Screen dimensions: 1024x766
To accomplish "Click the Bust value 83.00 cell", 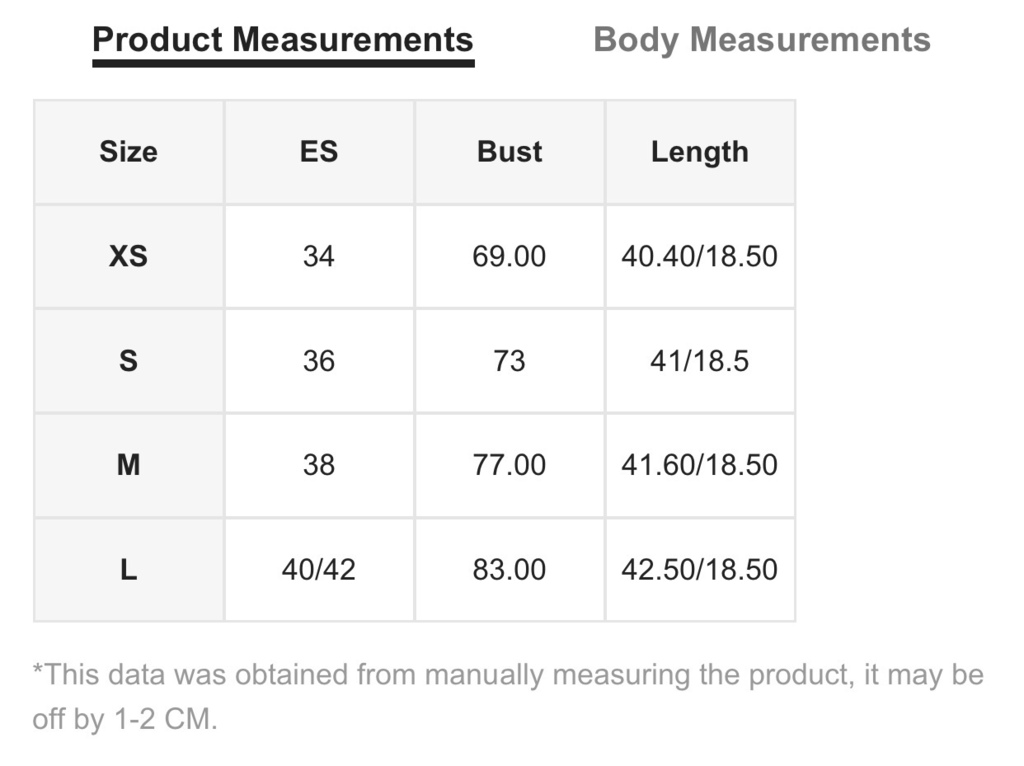I will 509,569.
